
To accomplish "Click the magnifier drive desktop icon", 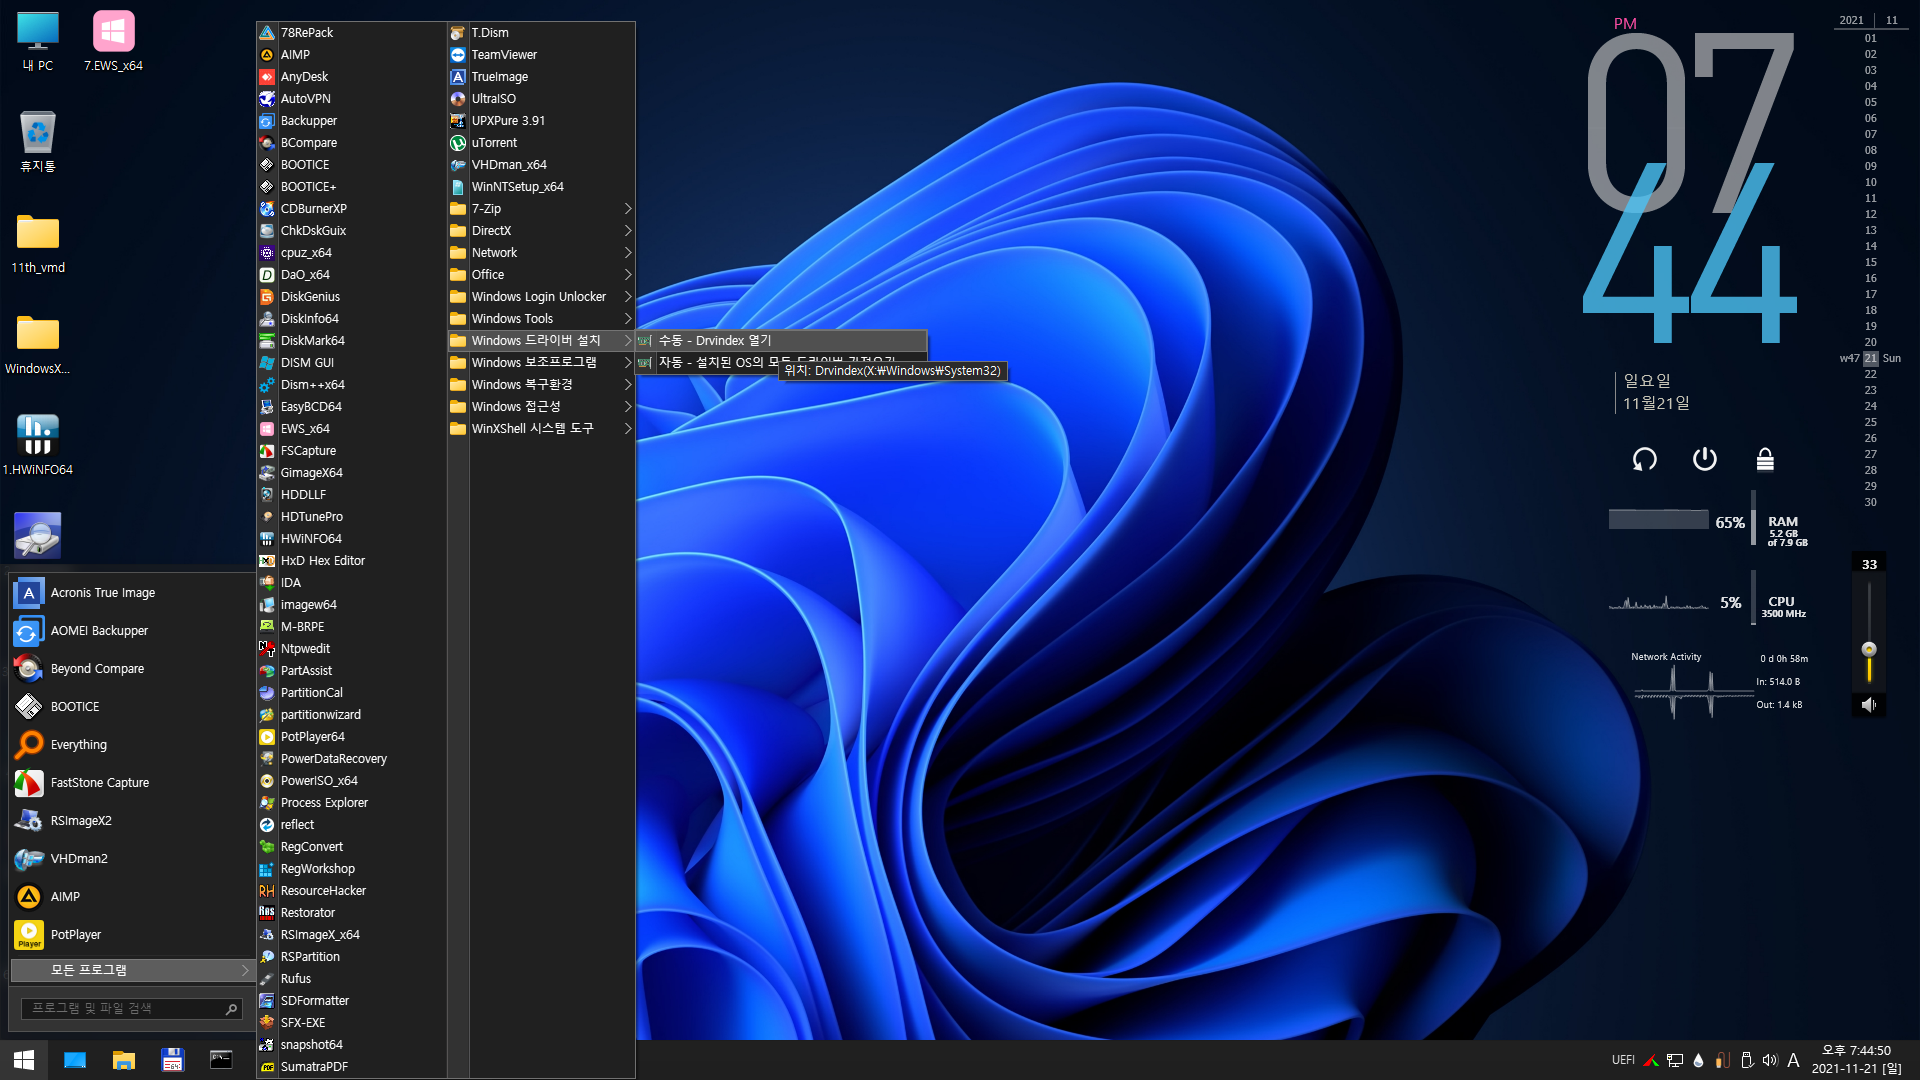I will pos(38,535).
